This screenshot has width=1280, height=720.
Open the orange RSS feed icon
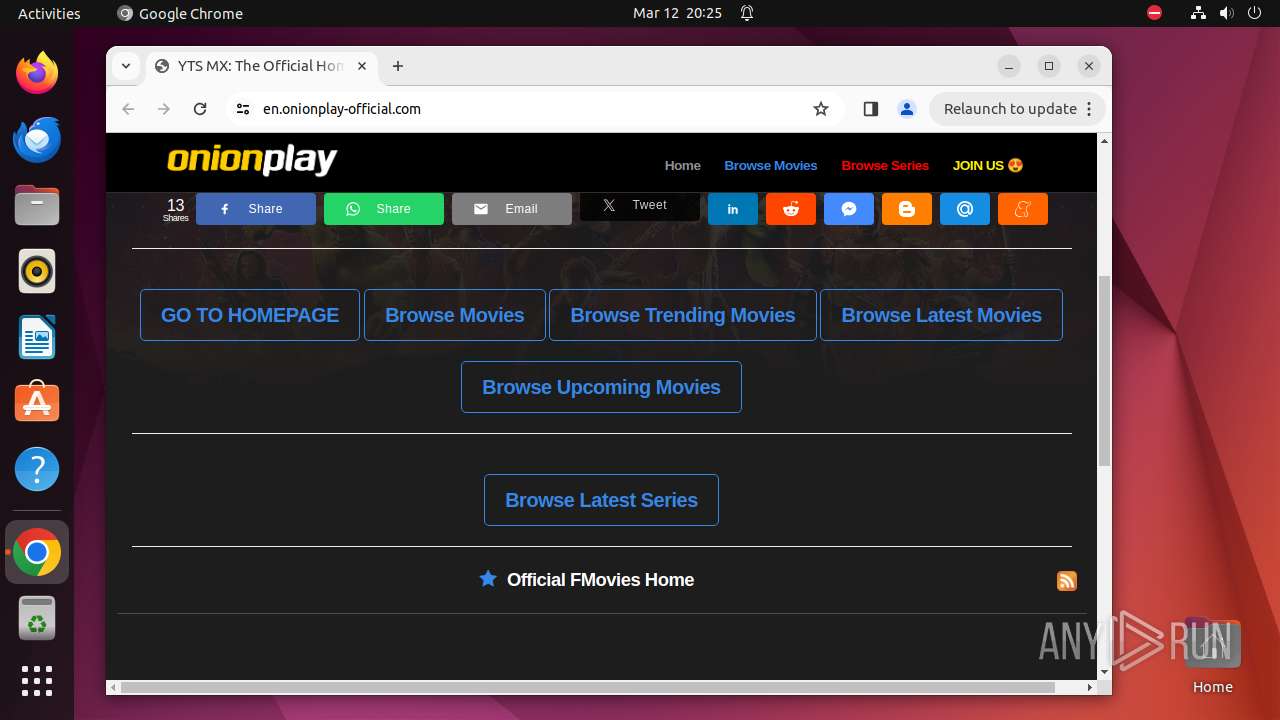tap(1067, 581)
